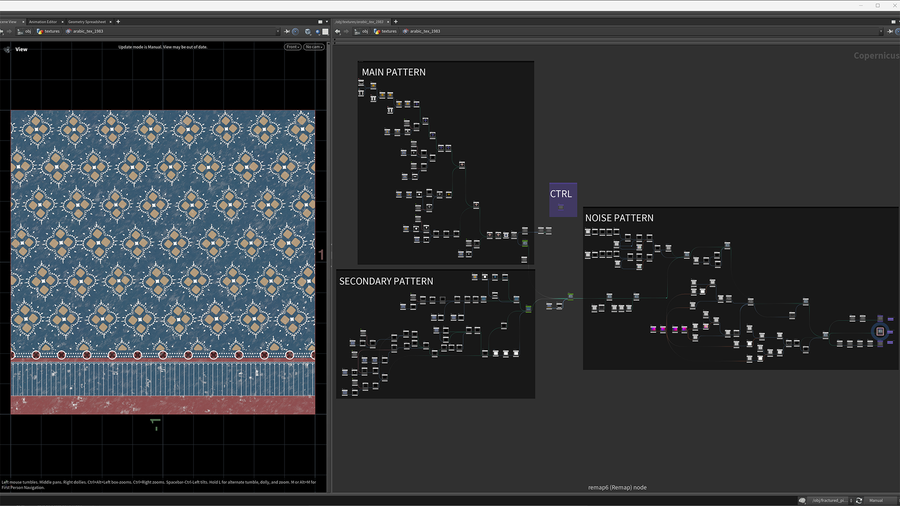Switch to the Geometry Spreadsheet tab
The width and height of the screenshot is (900, 506).
click(88, 21)
